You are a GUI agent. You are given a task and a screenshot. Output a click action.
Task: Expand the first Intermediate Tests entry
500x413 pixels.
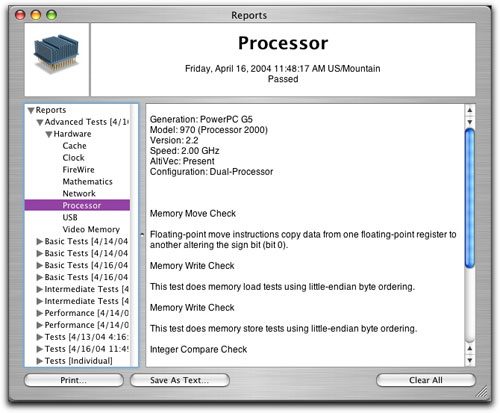coord(40,289)
